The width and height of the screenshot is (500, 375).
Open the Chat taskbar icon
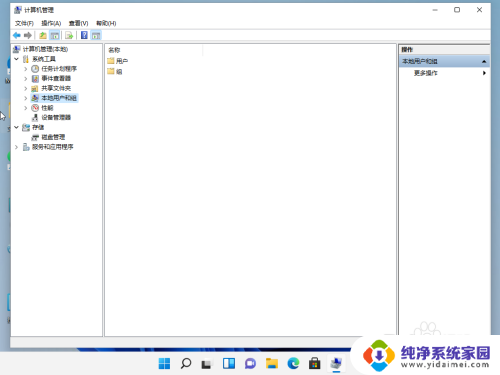250,363
